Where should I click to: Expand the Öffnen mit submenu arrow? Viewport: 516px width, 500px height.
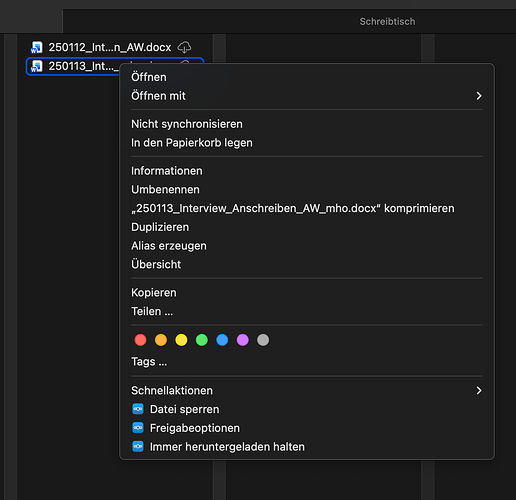[x=479, y=96]
